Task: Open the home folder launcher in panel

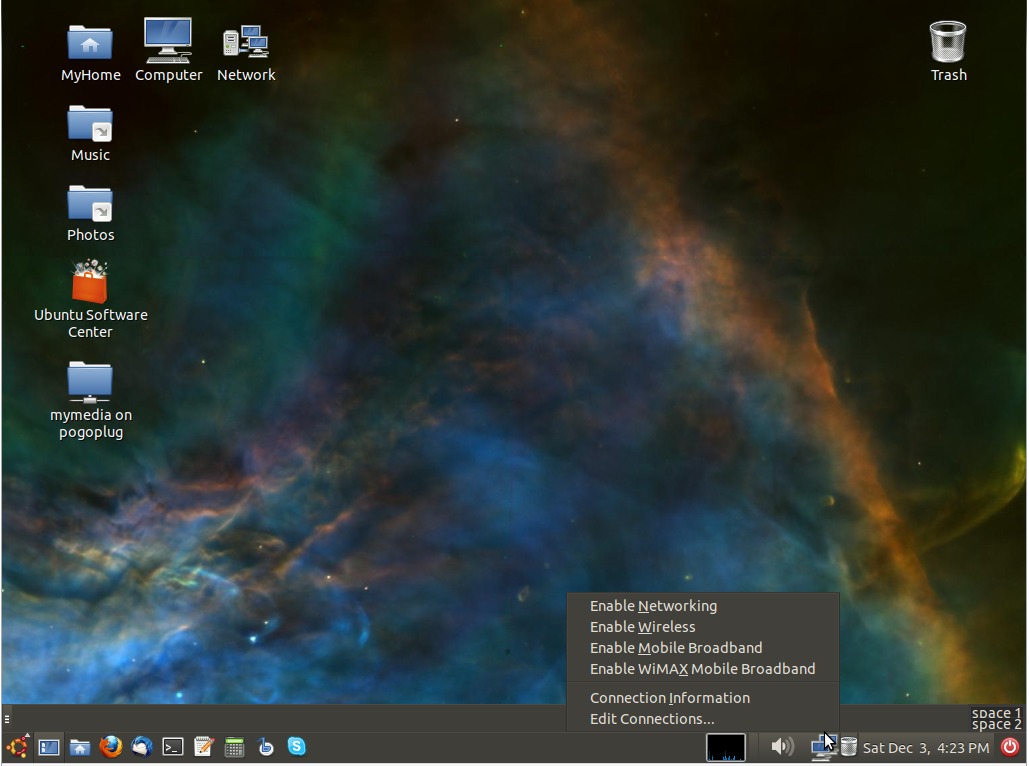Action: coord(79,747)
